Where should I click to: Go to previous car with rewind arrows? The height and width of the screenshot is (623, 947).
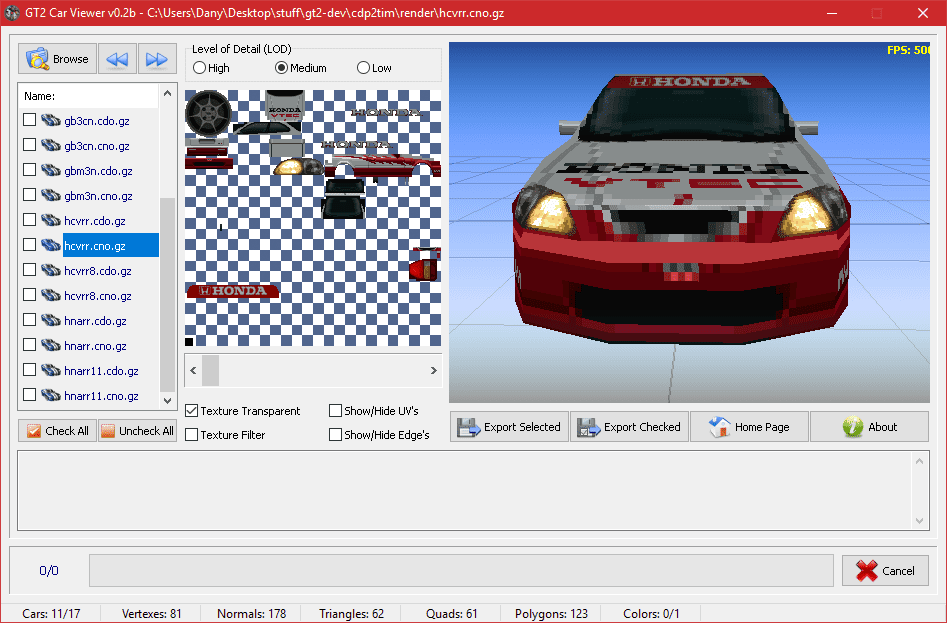tap(117, 59)
